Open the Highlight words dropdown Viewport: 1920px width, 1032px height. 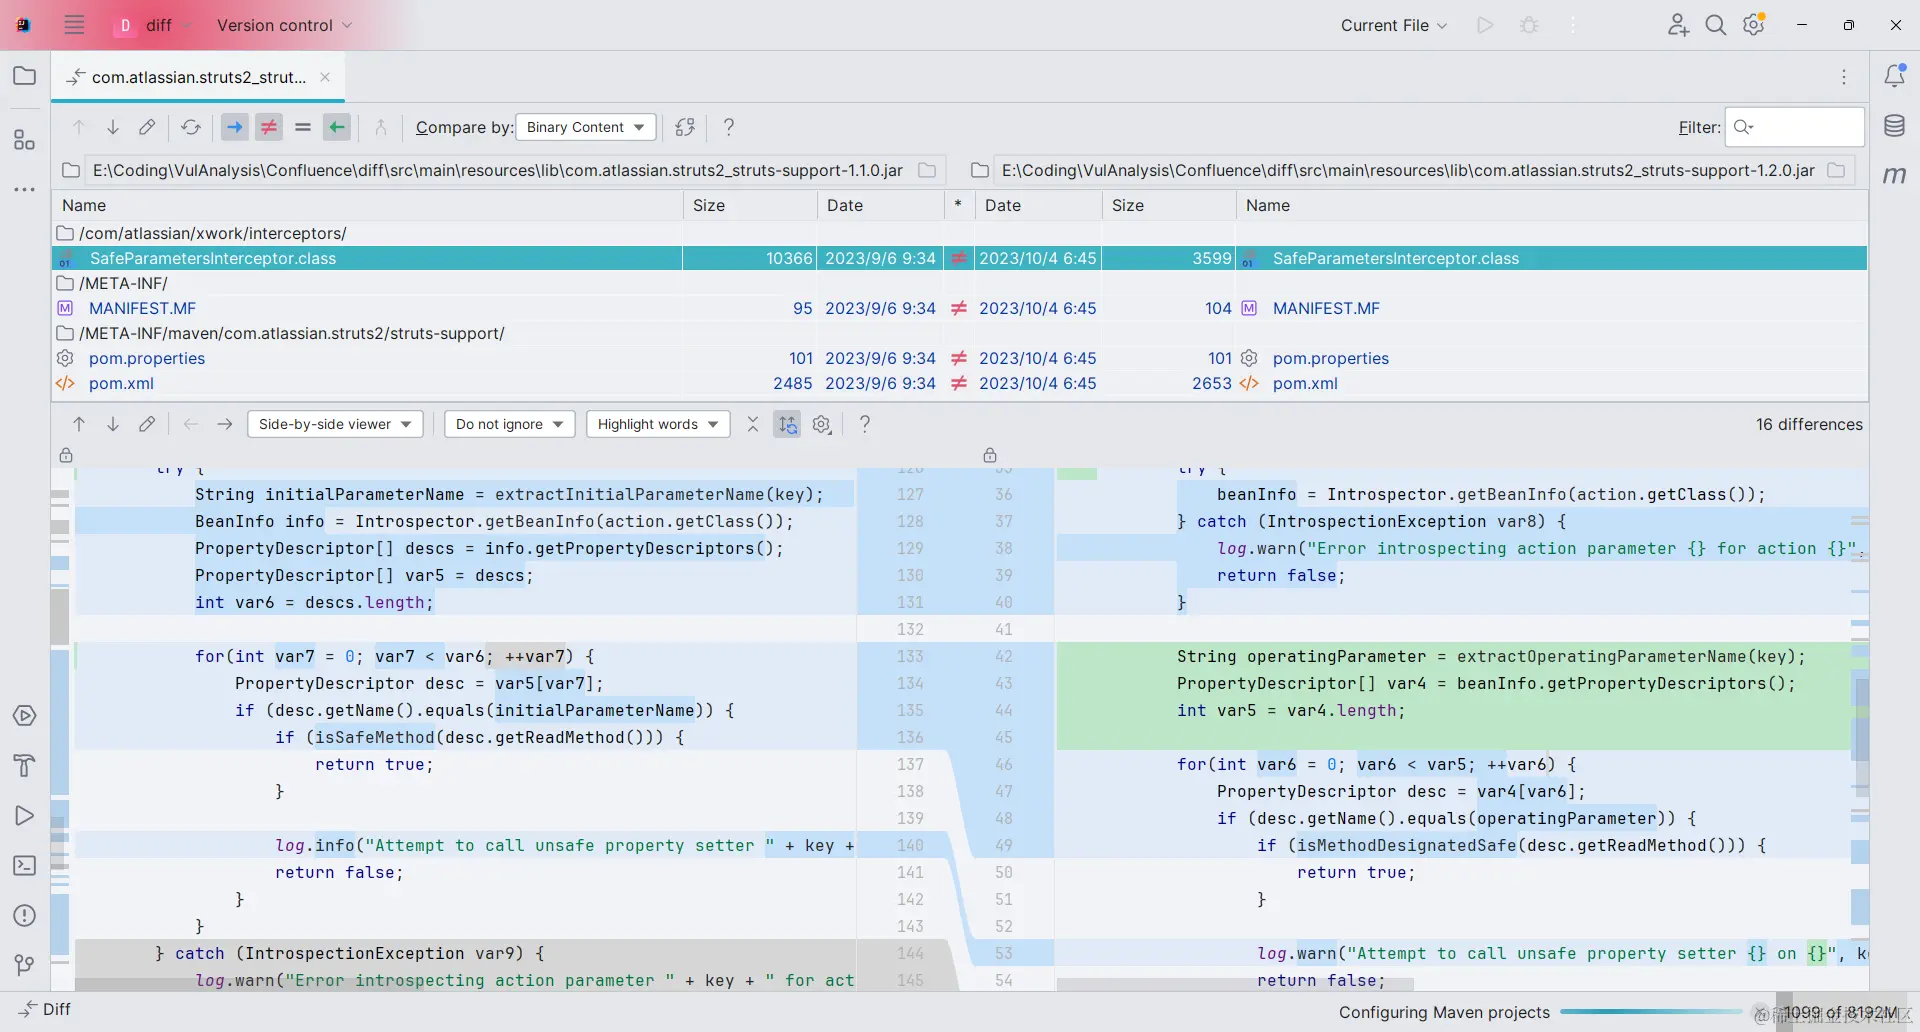[658, 424]
